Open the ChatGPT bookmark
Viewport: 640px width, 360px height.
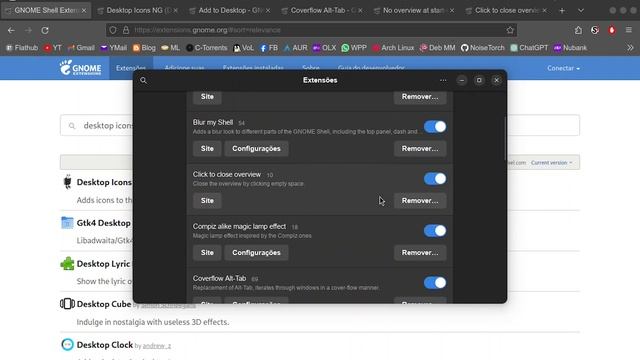(x=529, y=48)
